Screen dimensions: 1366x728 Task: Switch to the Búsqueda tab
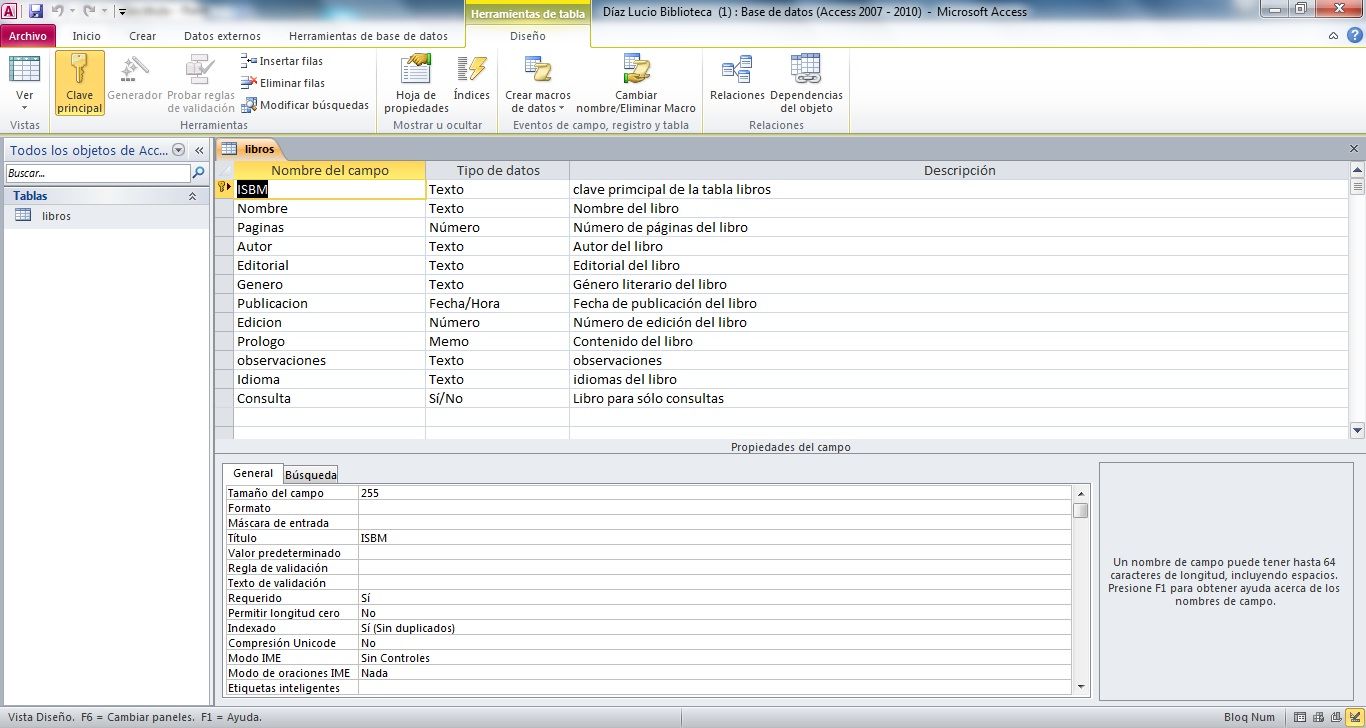tap(311, 475)
